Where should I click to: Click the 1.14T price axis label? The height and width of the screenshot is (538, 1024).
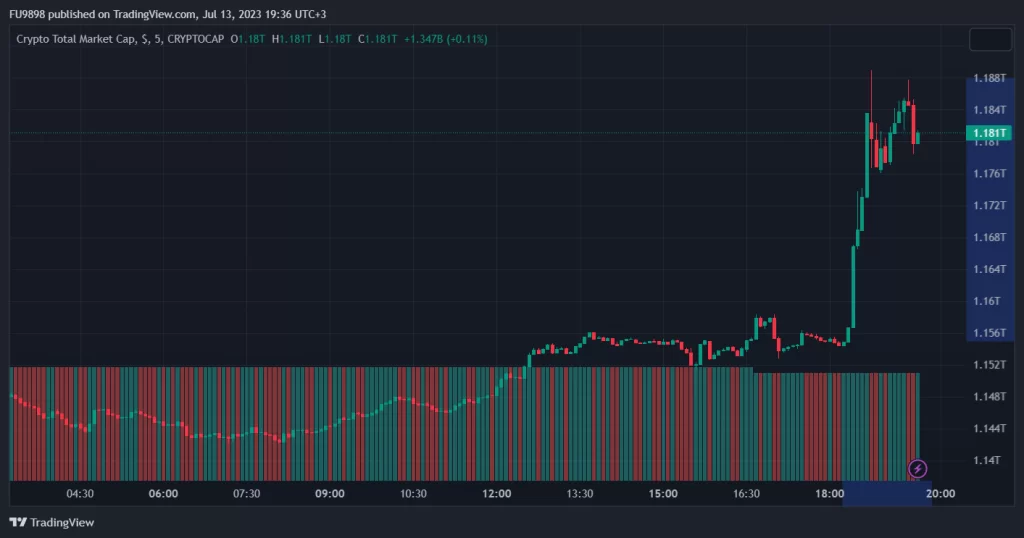point(988,460)
